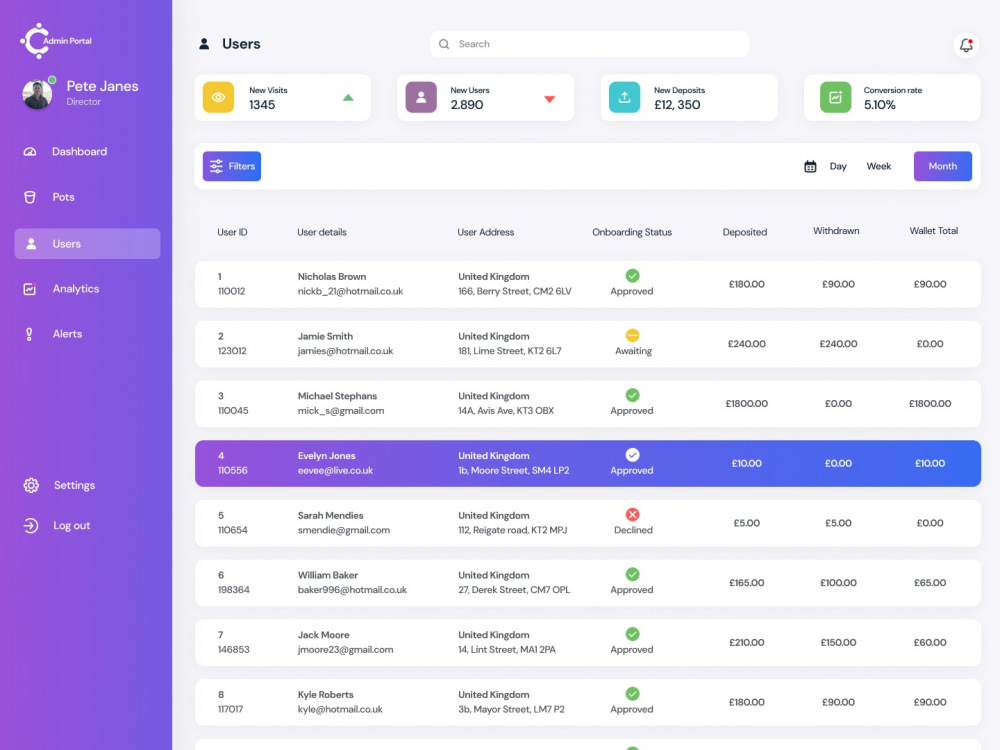
Task: Click the red down arrow on New Users
Action: [x=549, y=99]
